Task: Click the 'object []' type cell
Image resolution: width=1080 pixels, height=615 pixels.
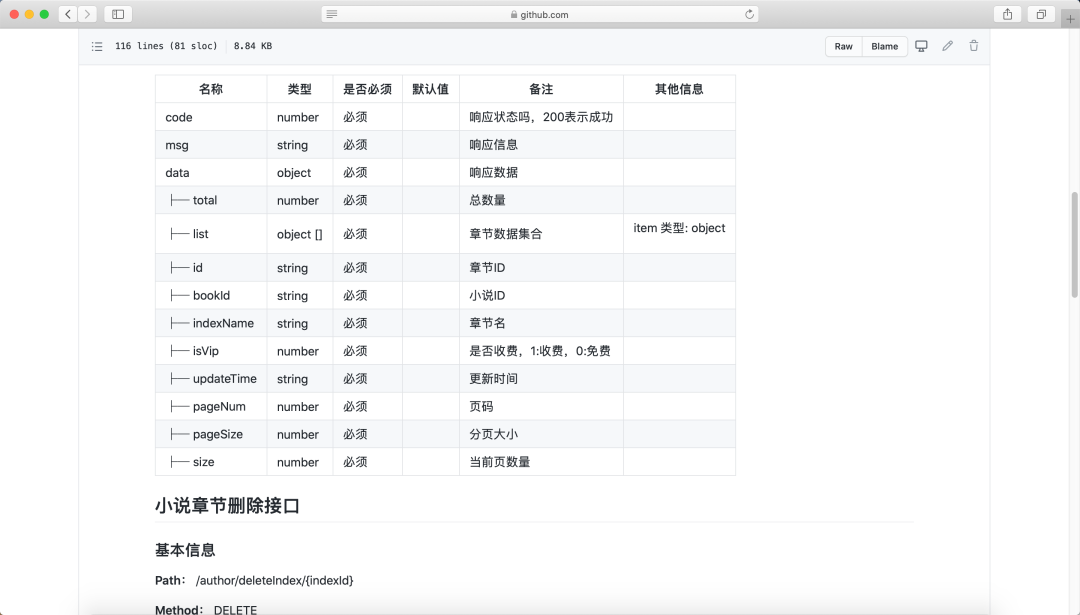Action: (x=300, y=234)
